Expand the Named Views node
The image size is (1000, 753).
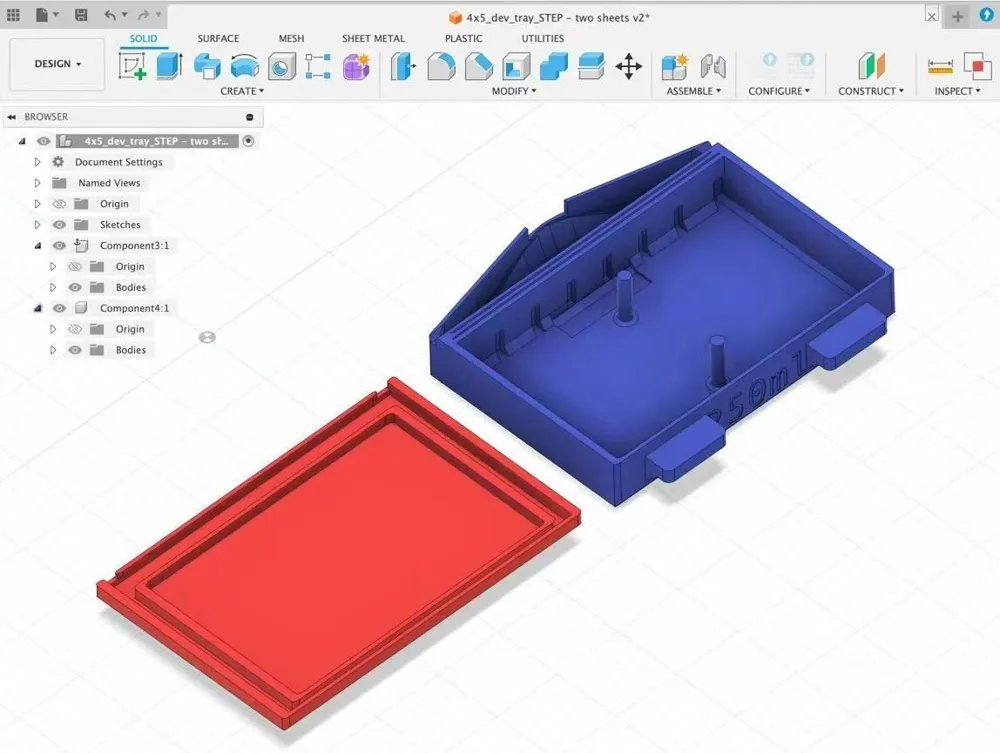coord(37,183)
